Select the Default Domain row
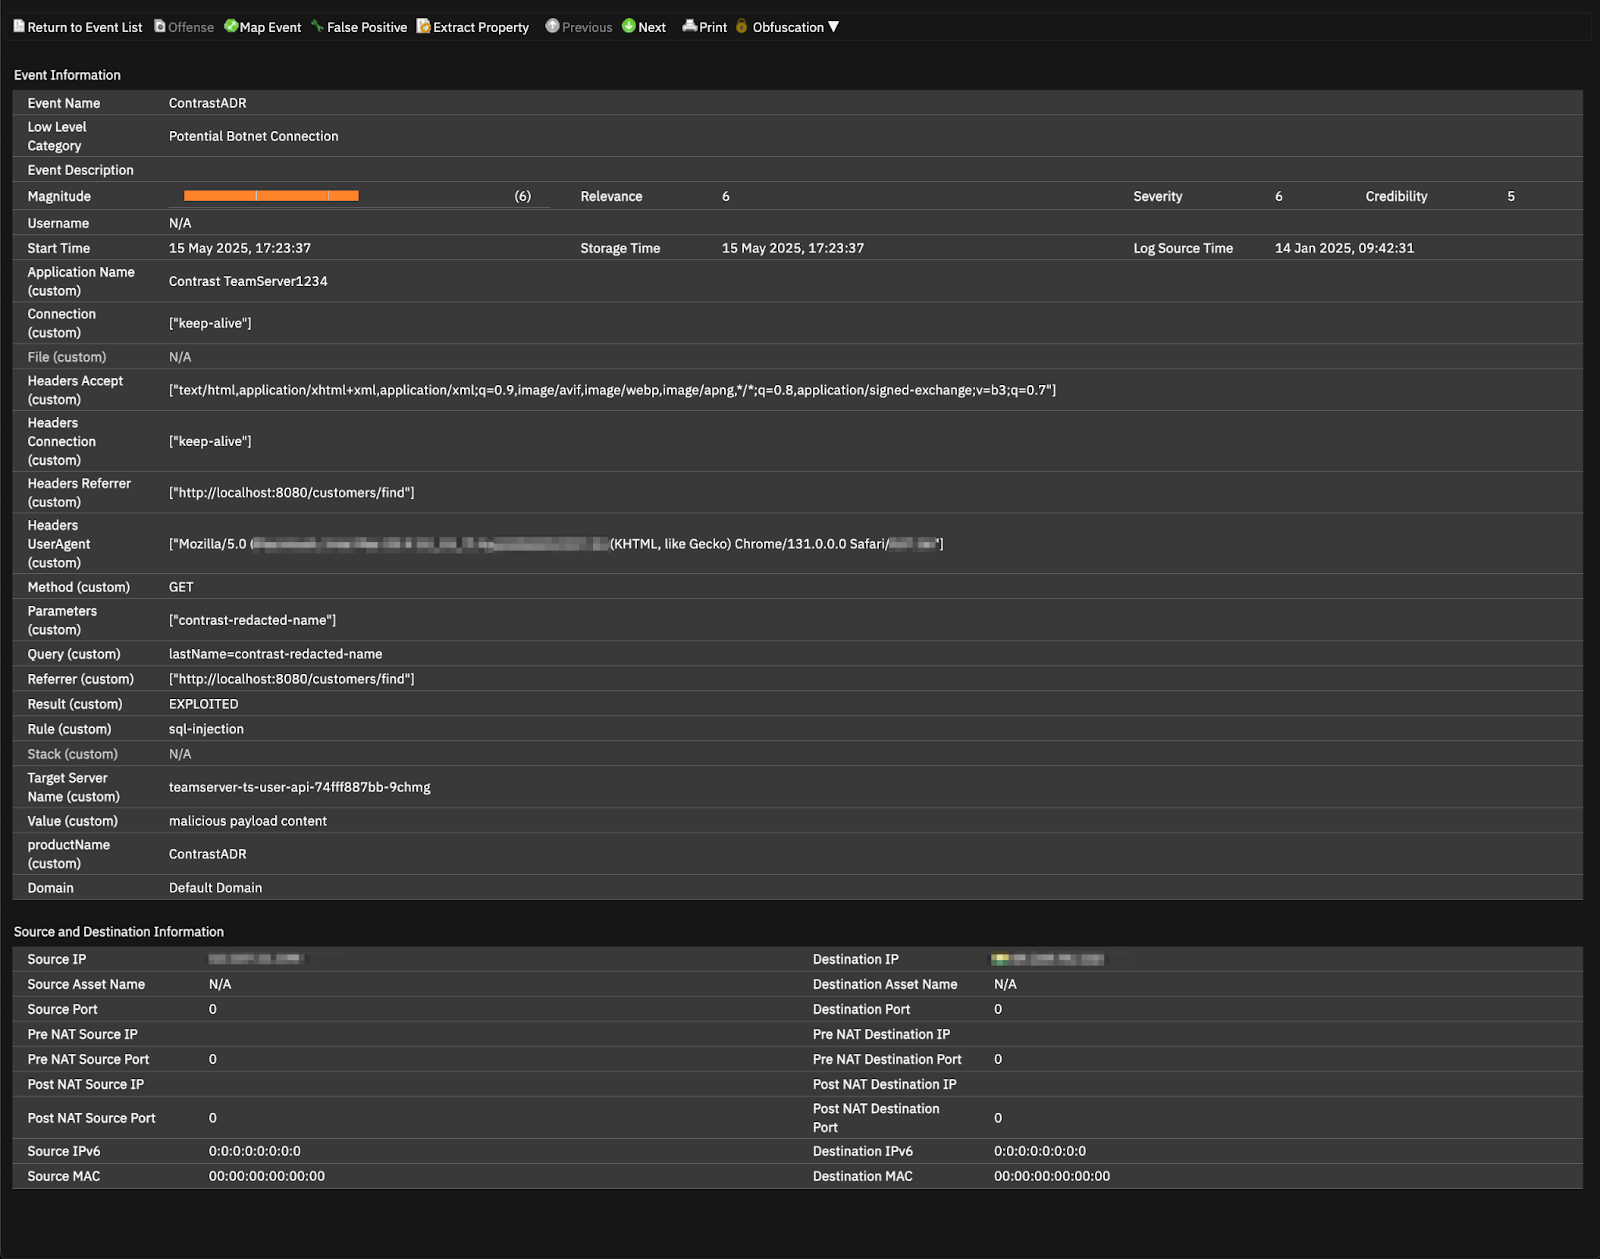 coord(215,887)
